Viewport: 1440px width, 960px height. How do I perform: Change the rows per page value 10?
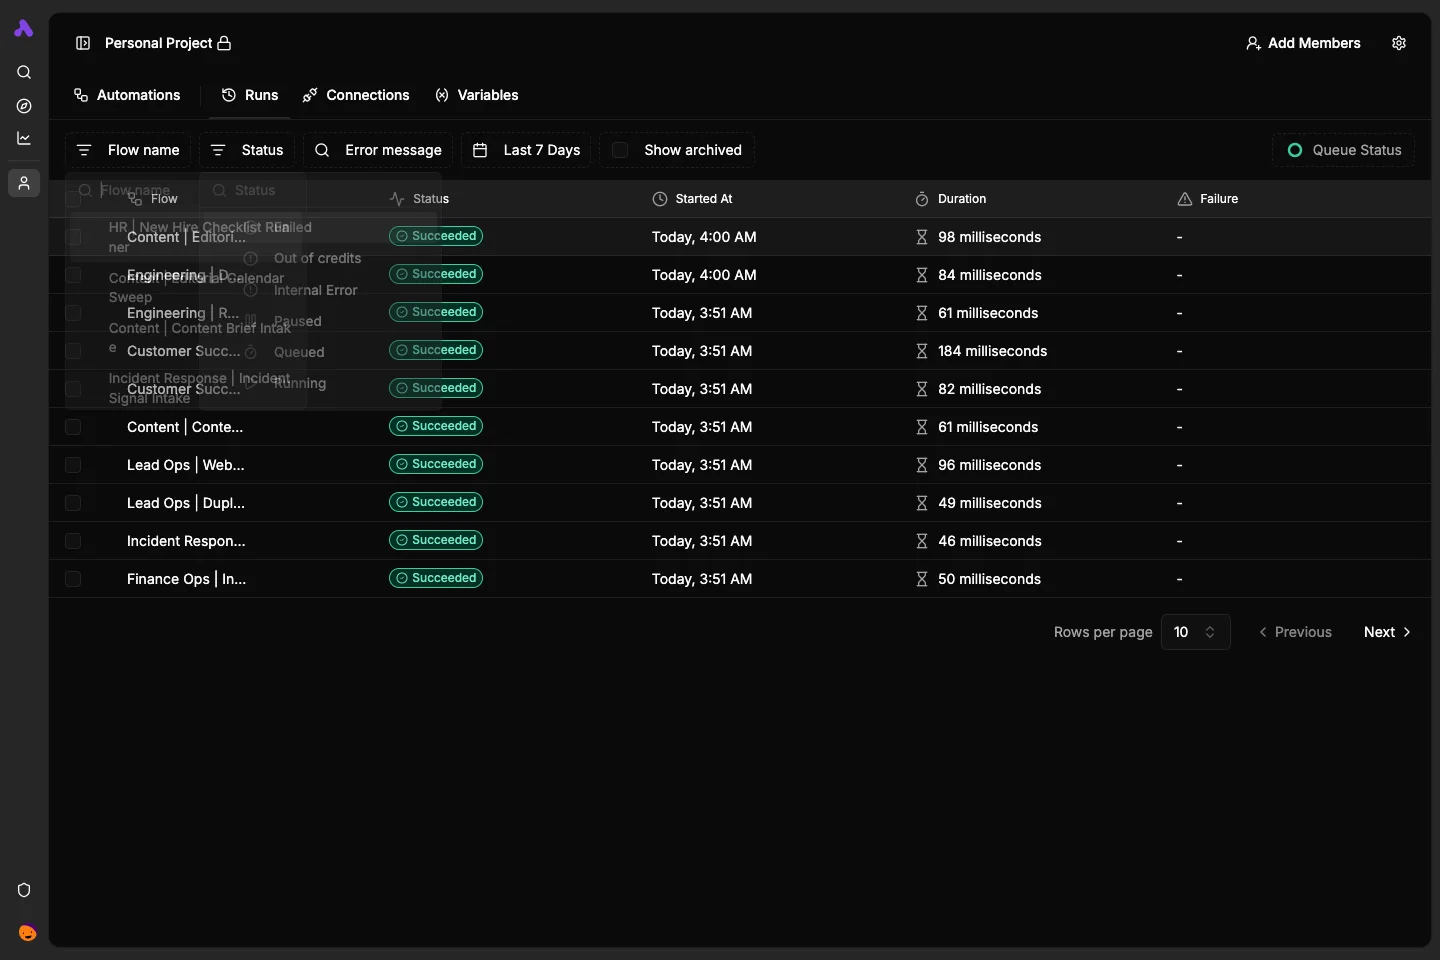click(x=1195, y=632)
